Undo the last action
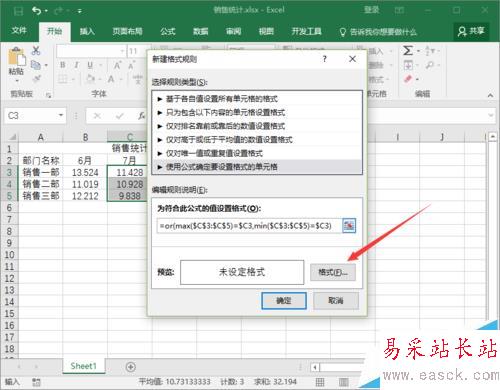This screenshot has width=500, height=390. pyautogui.click(x=37, y=11)
